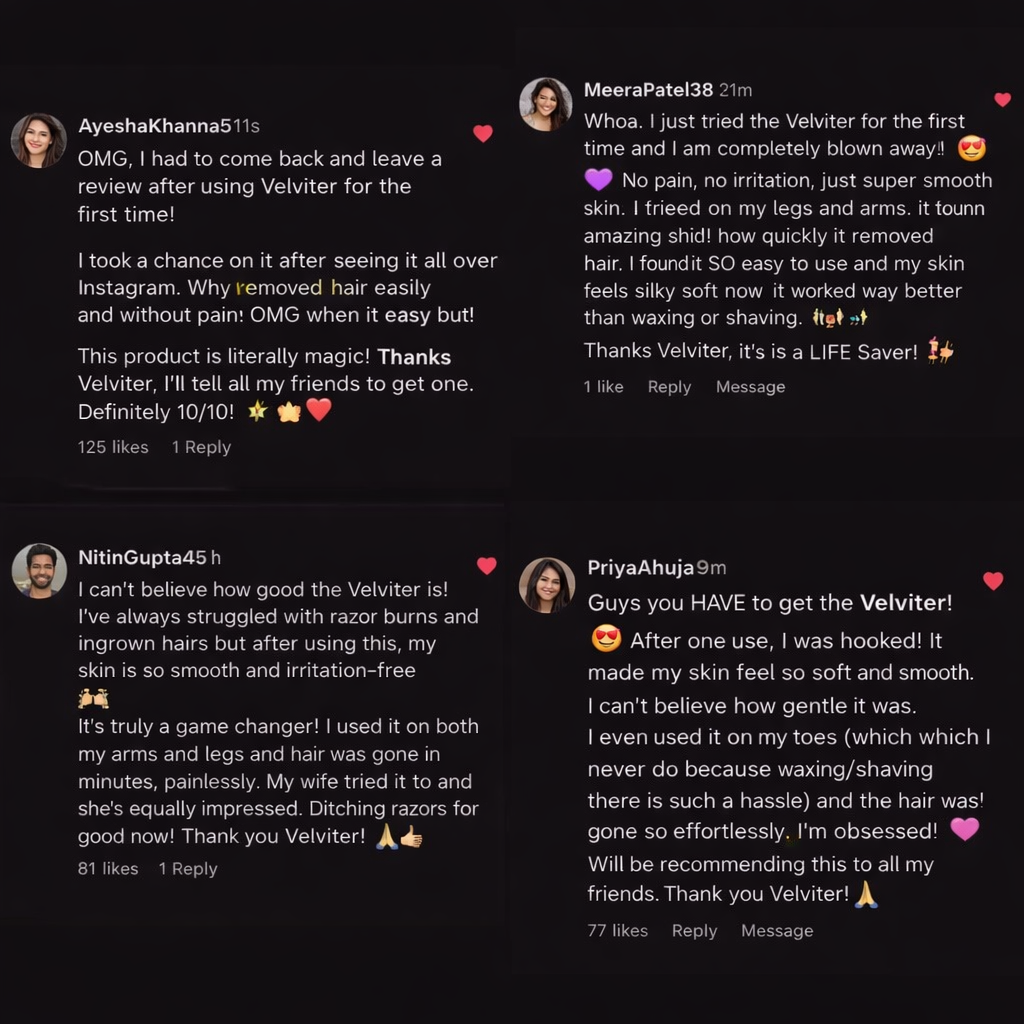Like NitinGupta45's comment using the heart icon

click(x=487, y=566)
